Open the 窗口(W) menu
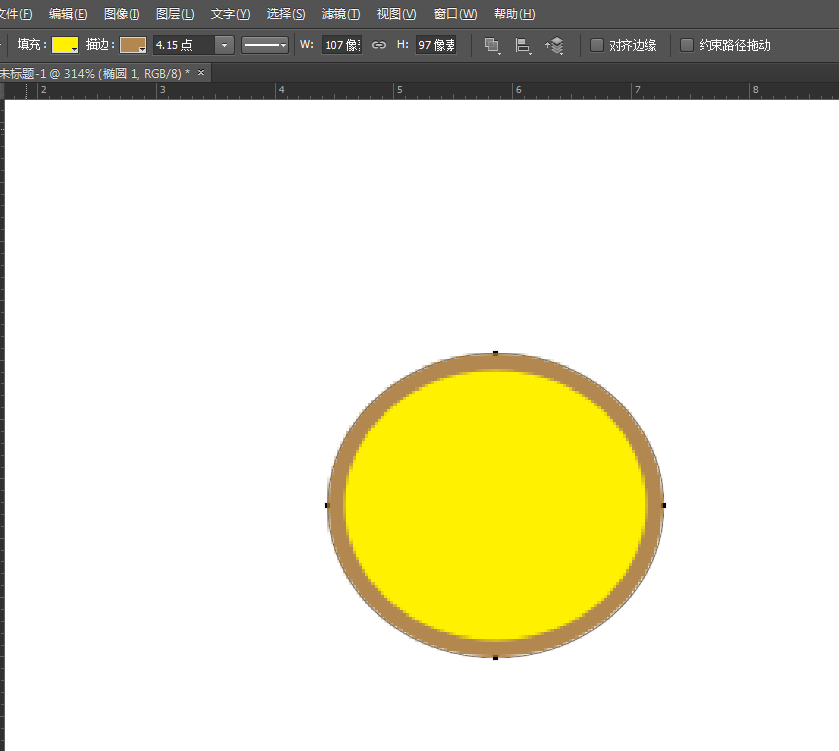 (455, 14)
